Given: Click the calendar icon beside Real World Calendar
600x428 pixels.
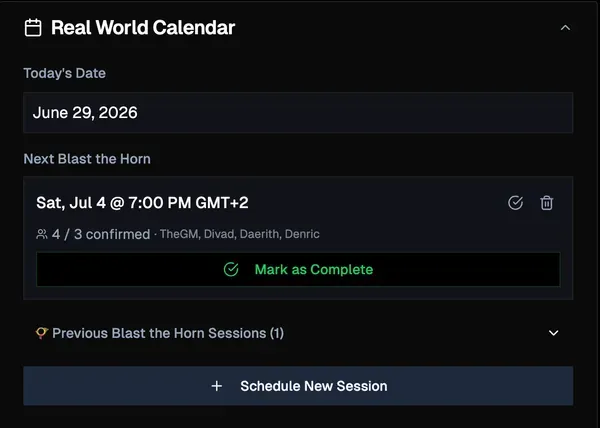Looking at the screenshot, I should click(x=33, y=28).
